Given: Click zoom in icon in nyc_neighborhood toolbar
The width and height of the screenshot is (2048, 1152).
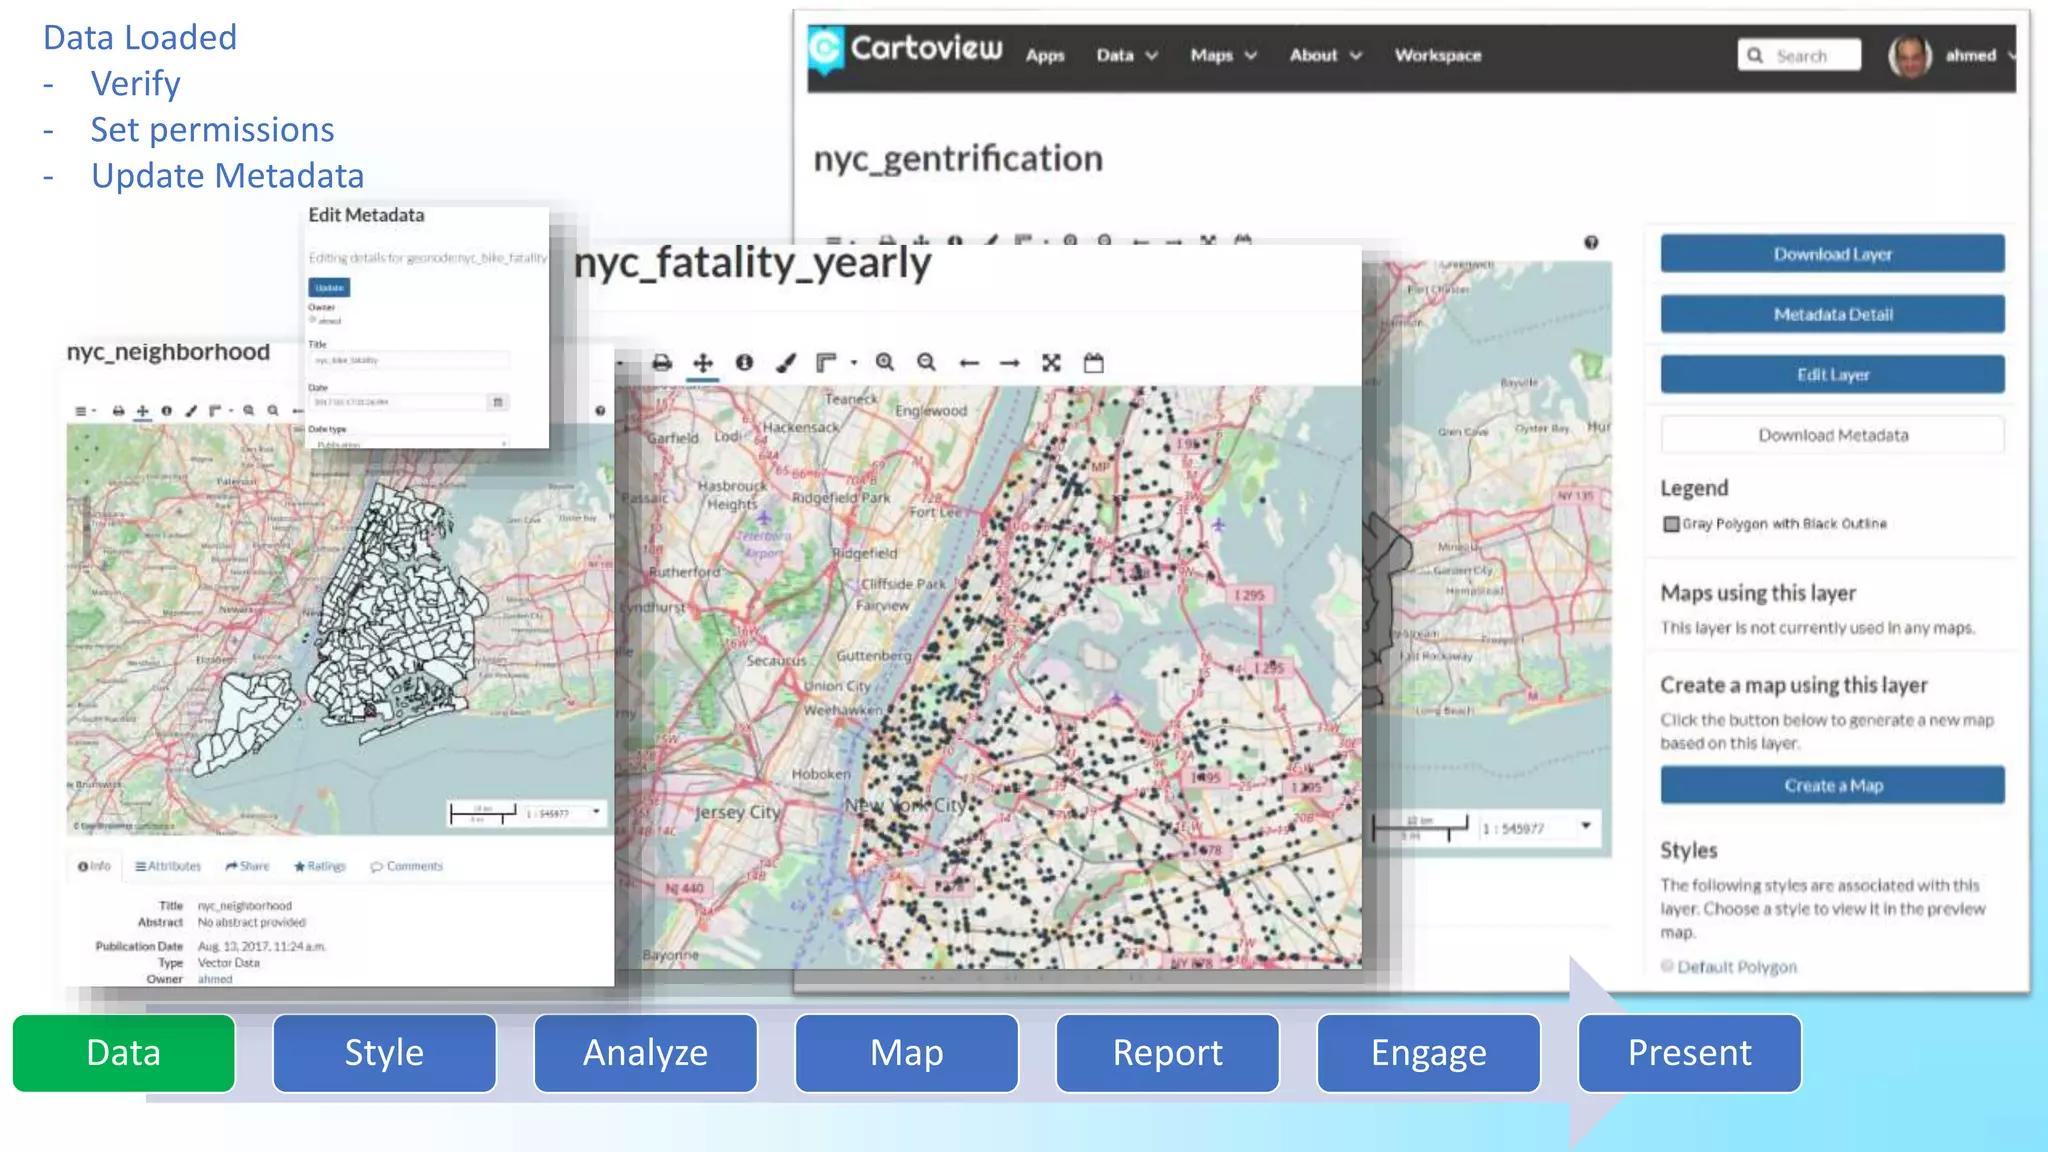Looking at the screenshot, I should pos(249,411).
